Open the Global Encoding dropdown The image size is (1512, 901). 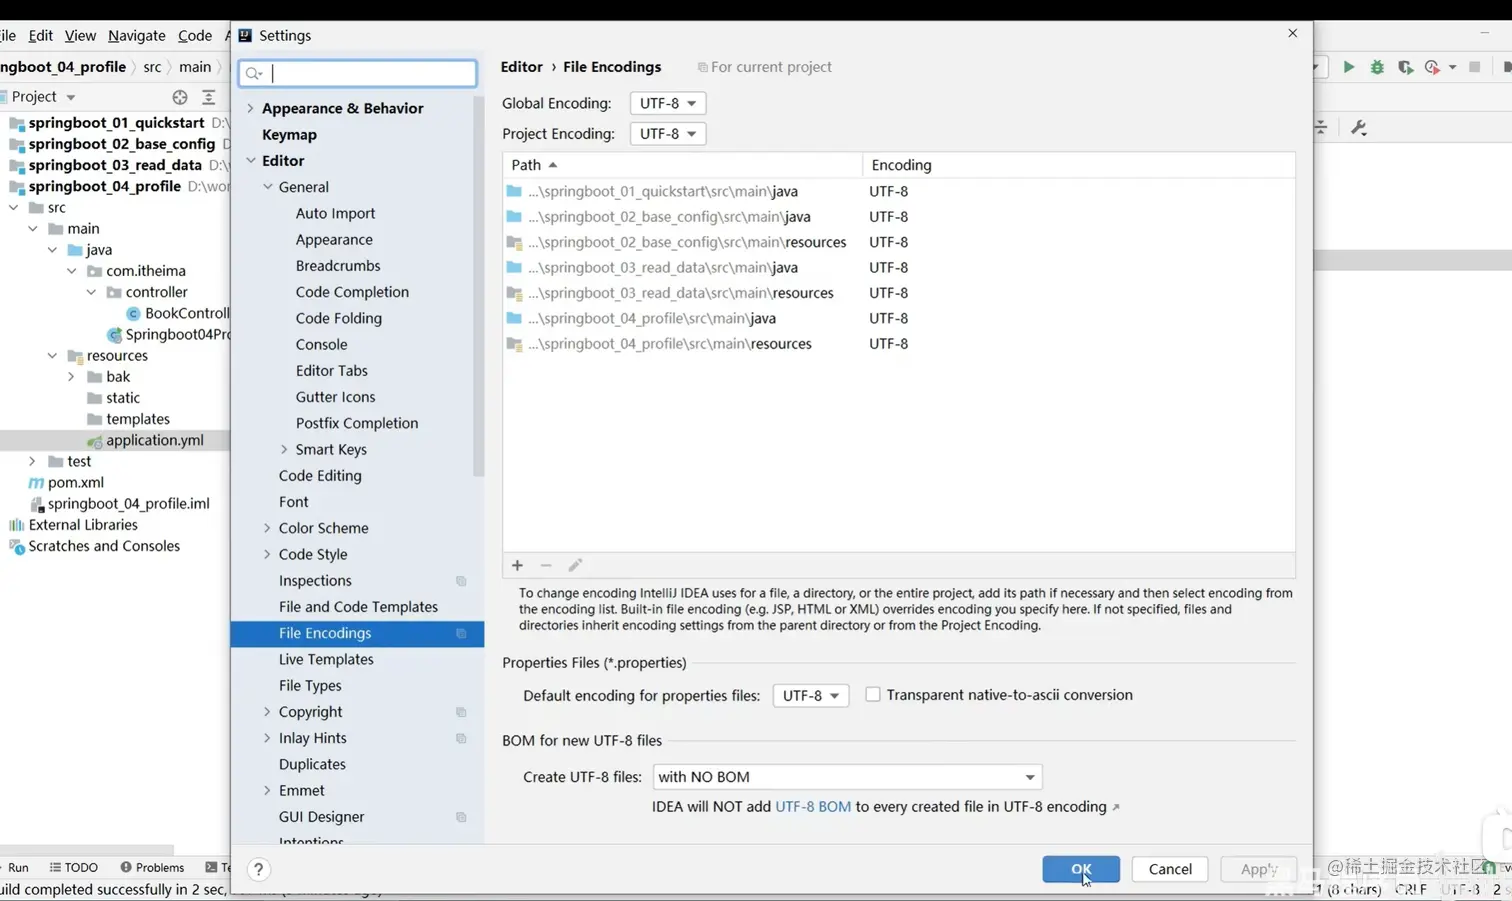[668, 103]
